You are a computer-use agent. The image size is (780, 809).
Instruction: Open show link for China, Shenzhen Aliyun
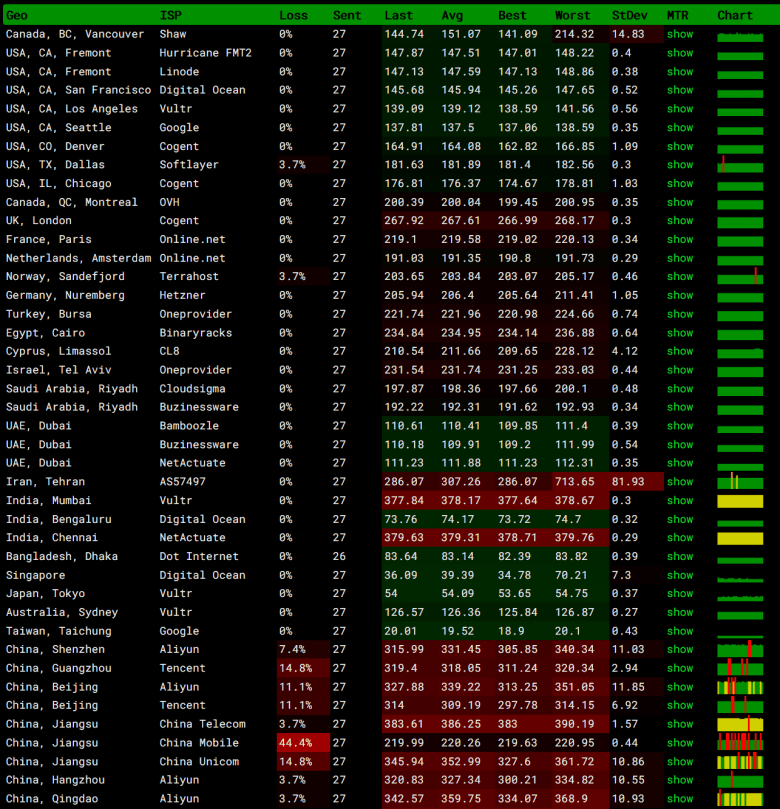[679, 650]
